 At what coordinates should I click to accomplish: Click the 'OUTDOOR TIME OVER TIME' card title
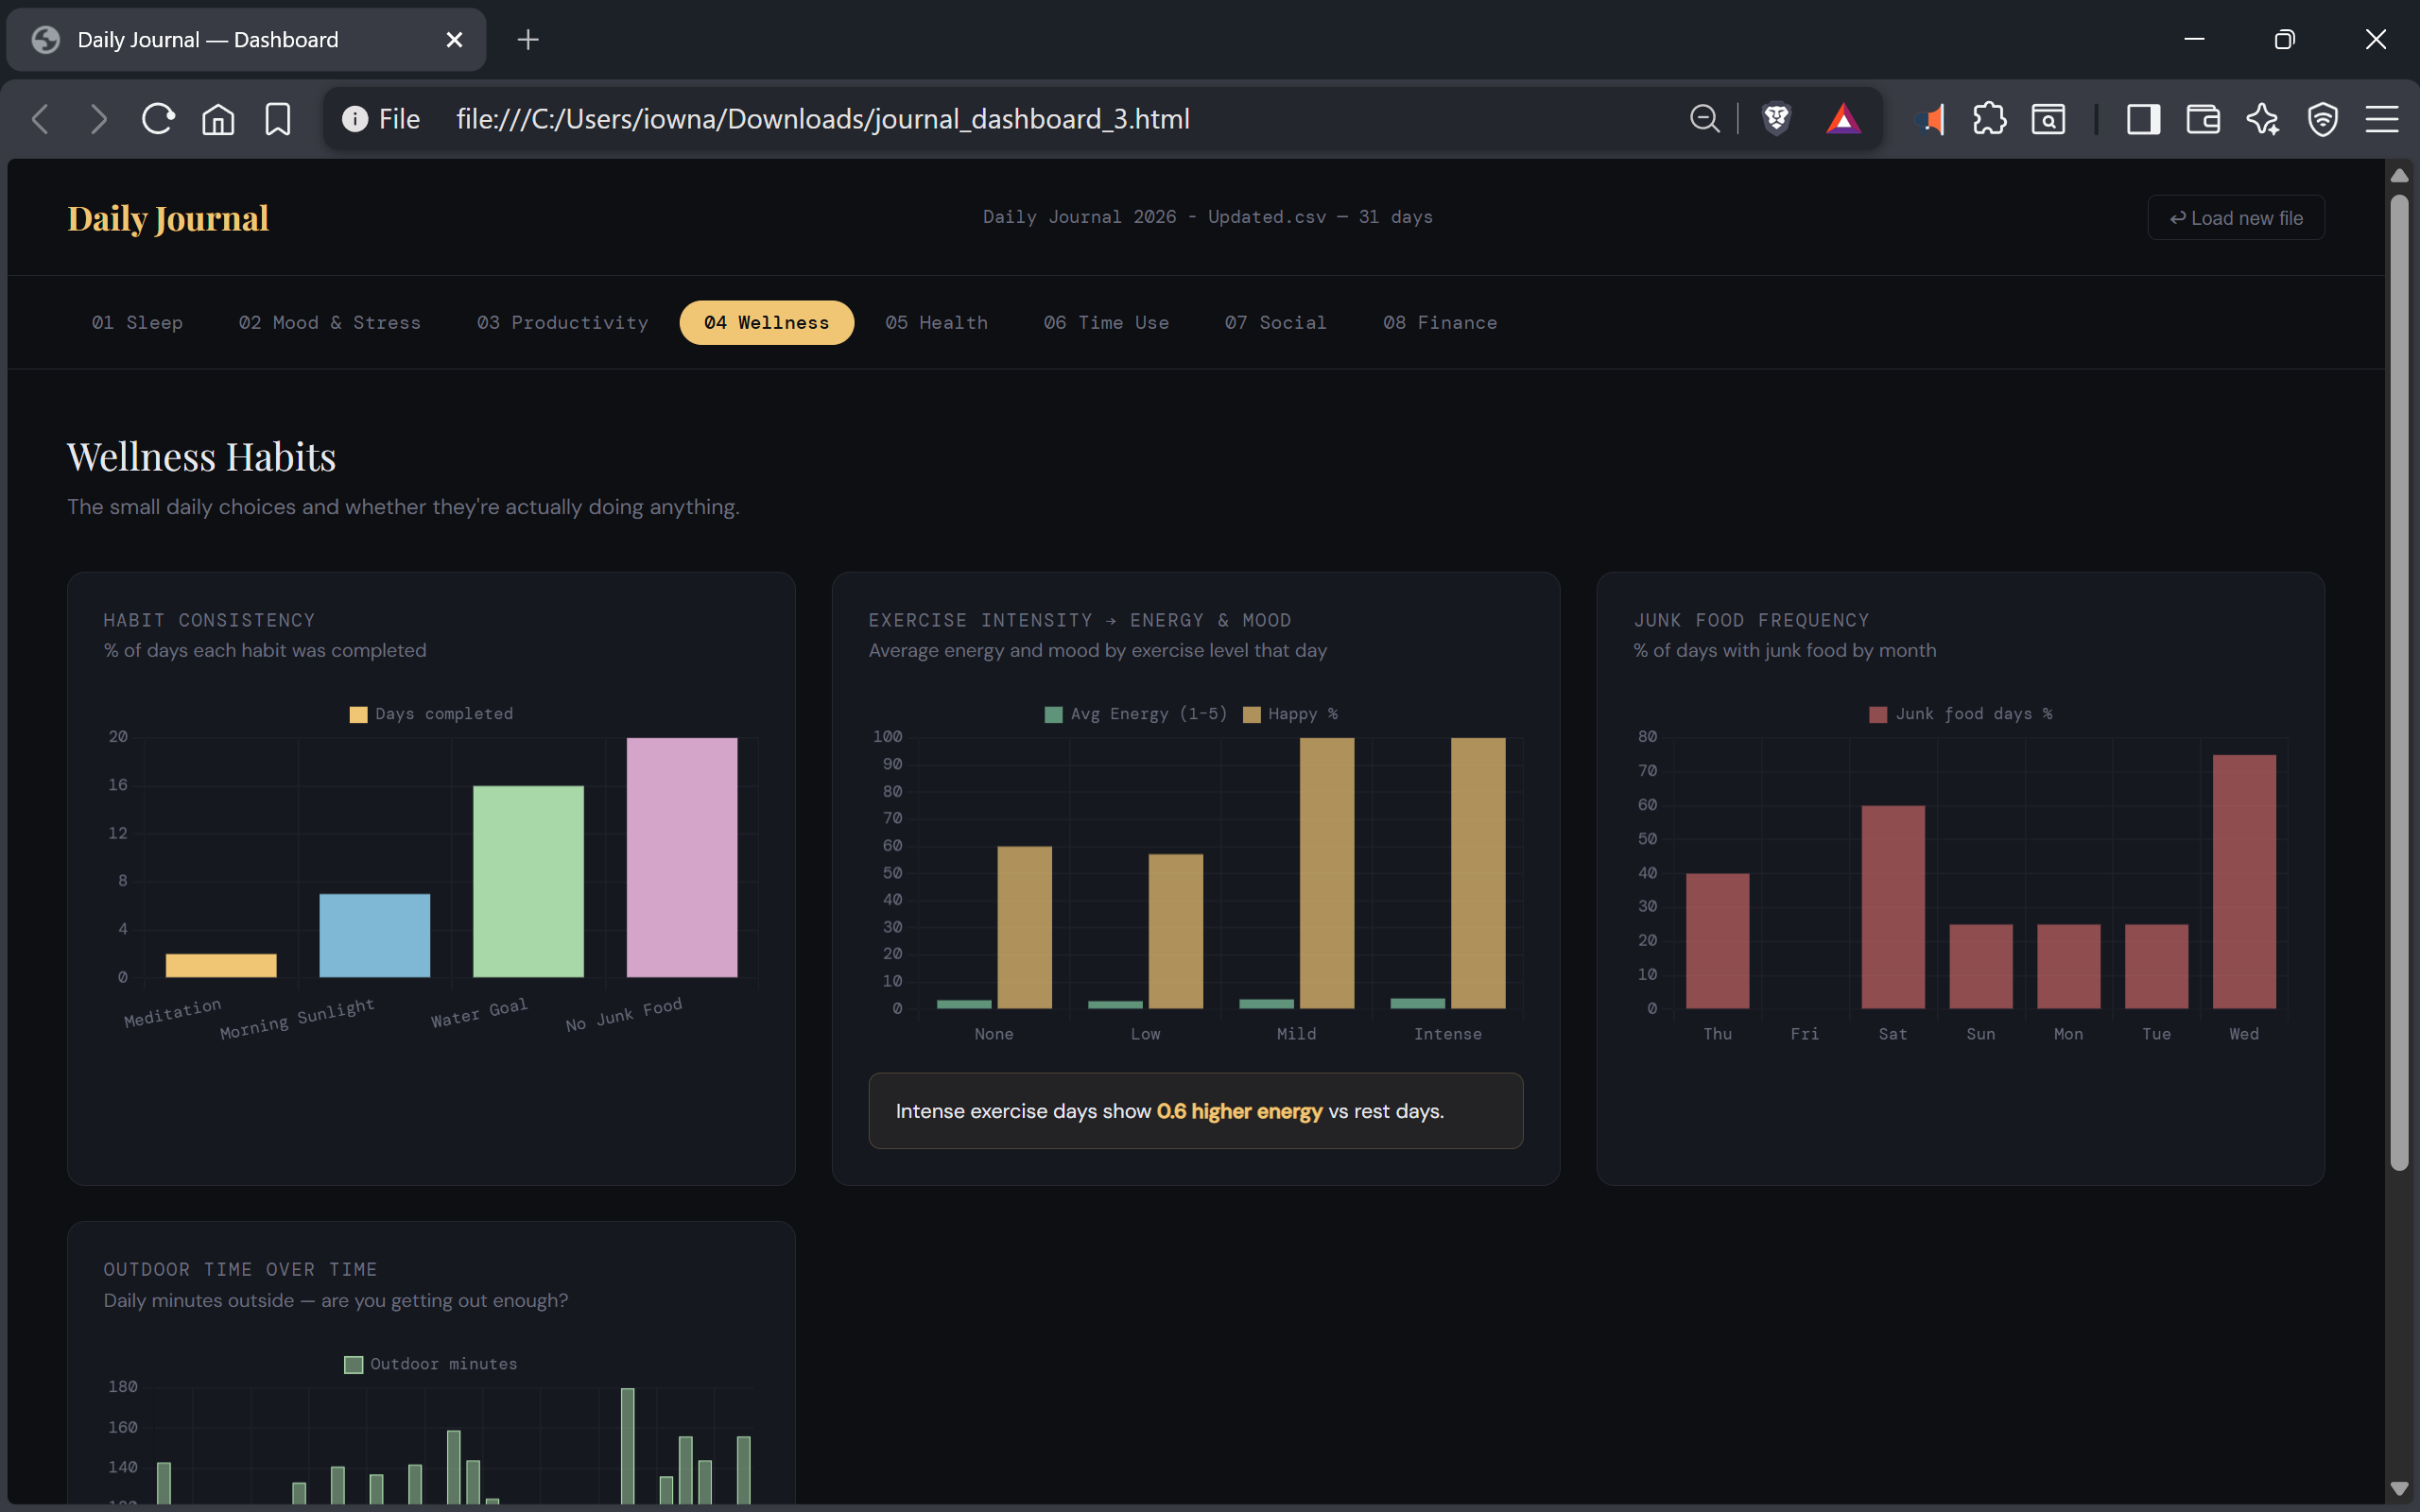click(240, 1269)
